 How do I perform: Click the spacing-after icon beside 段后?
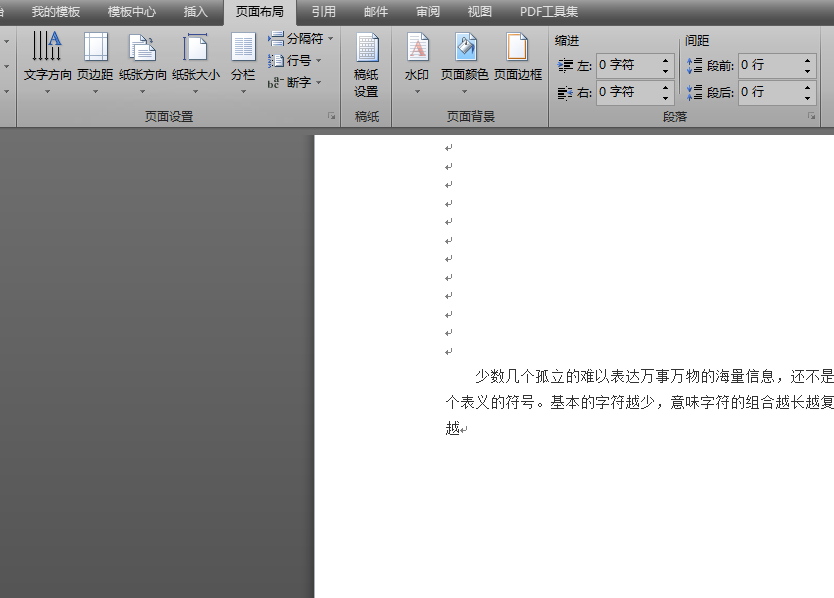coord(695,93)
